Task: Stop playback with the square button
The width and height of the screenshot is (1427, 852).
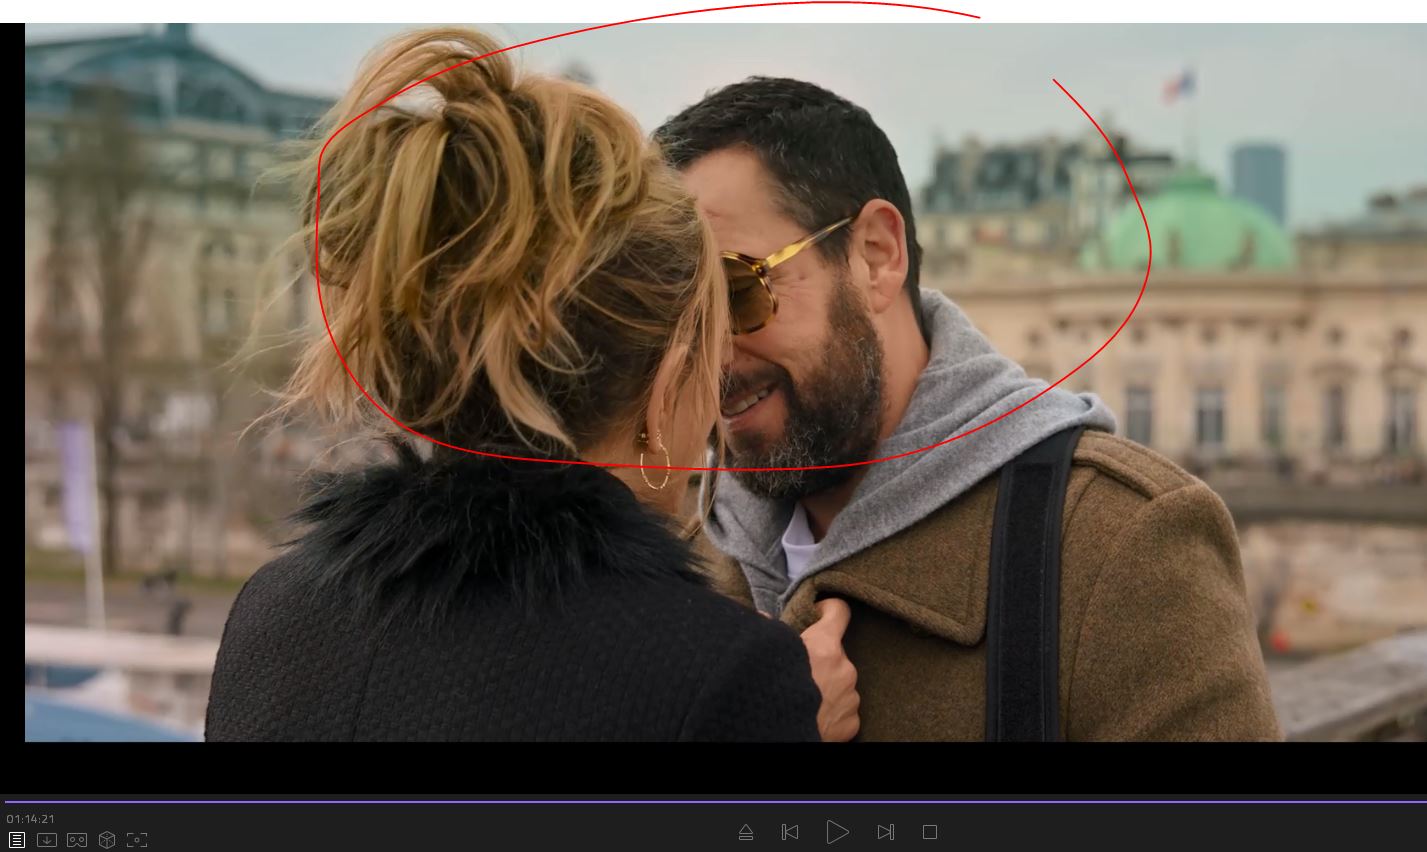Action: click(930, 832)
